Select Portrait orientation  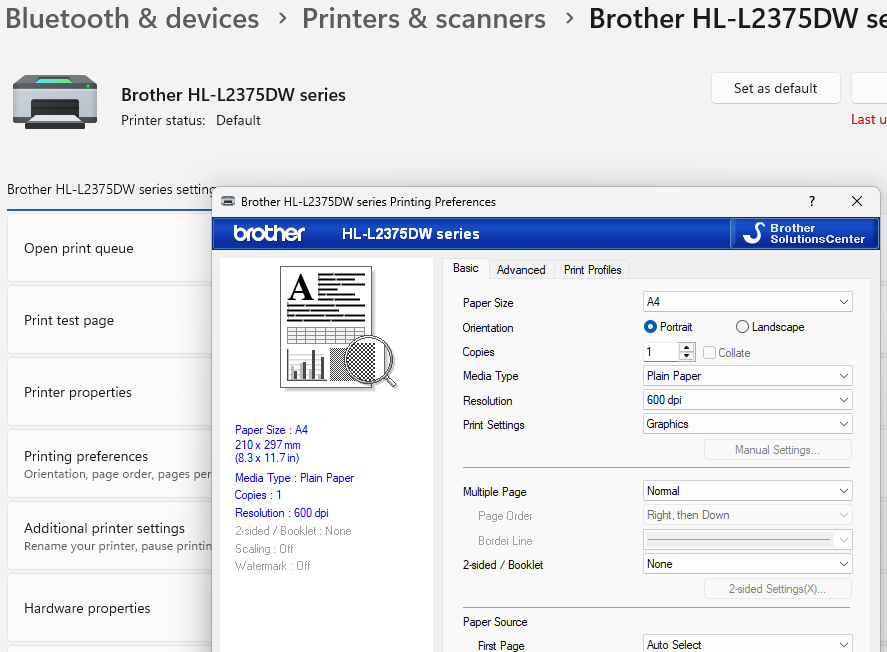668,327
